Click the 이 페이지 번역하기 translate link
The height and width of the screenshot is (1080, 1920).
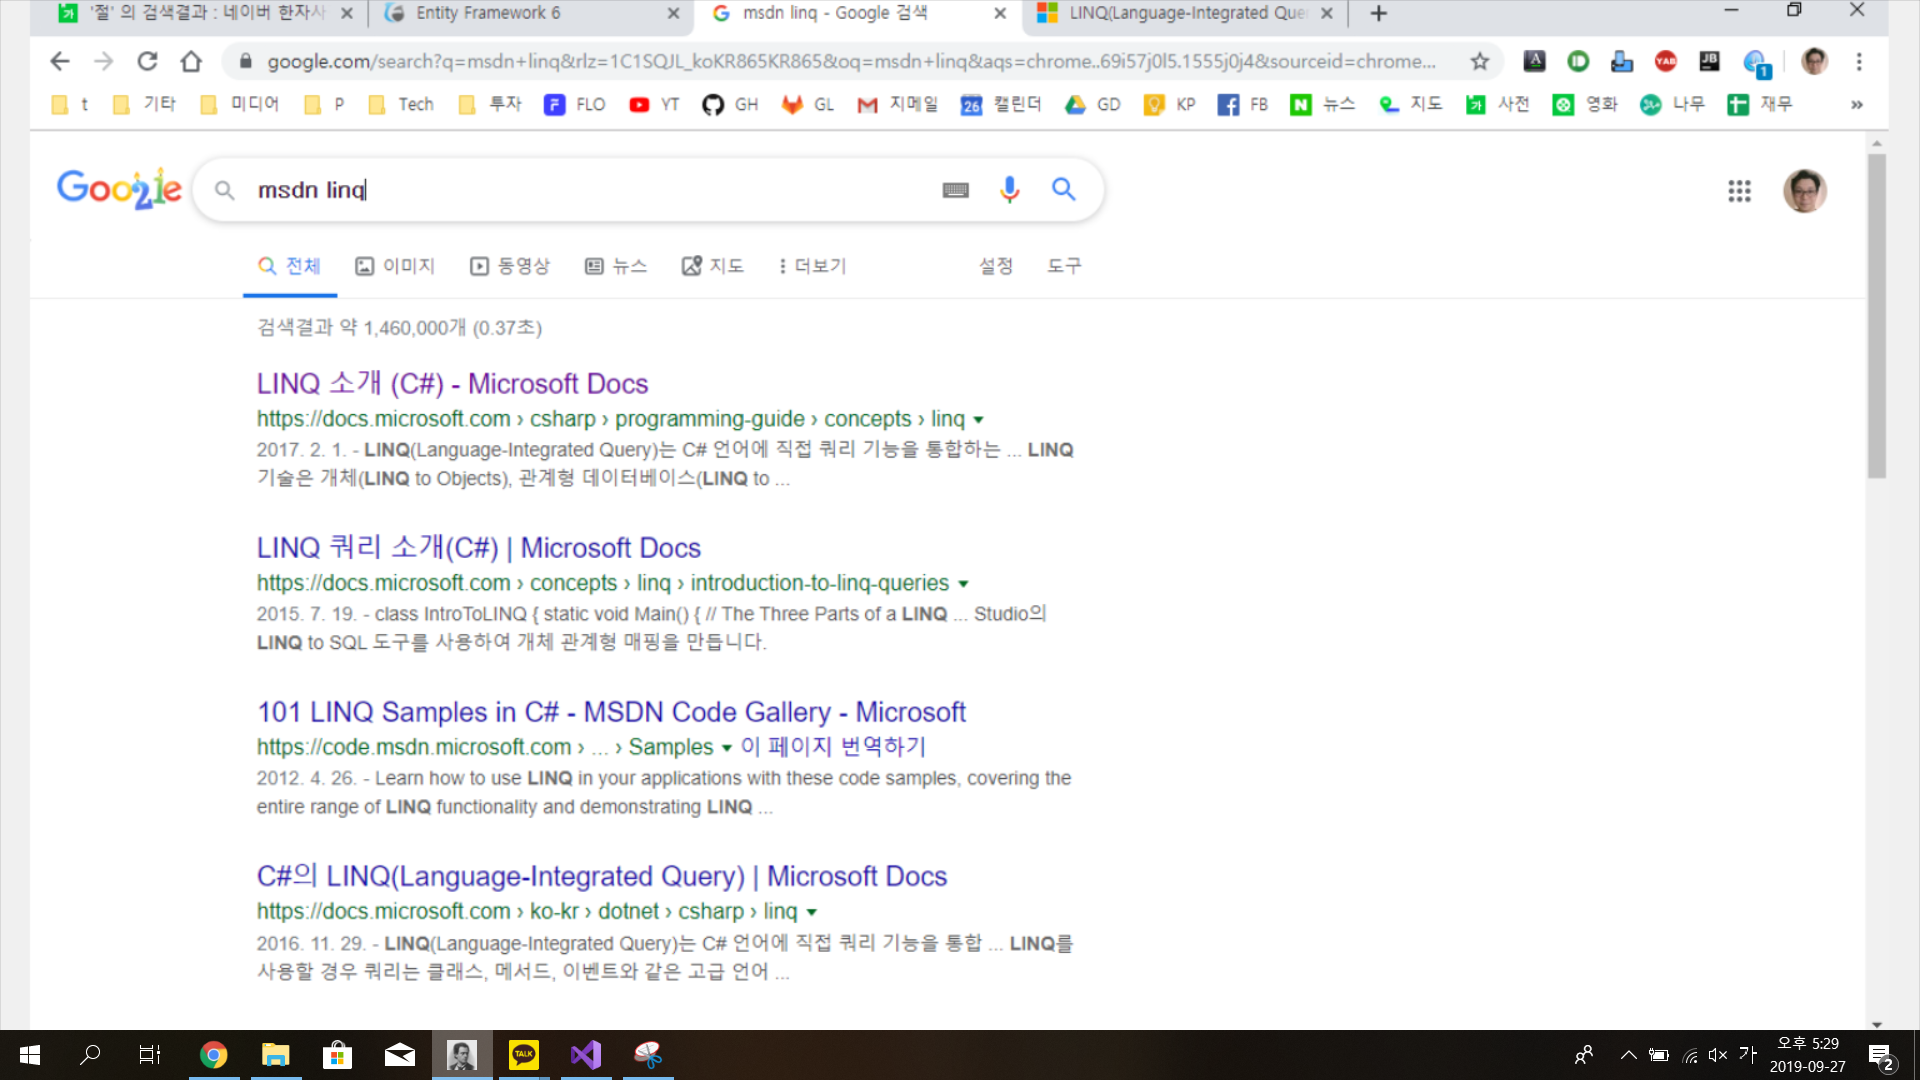(832, 747)
